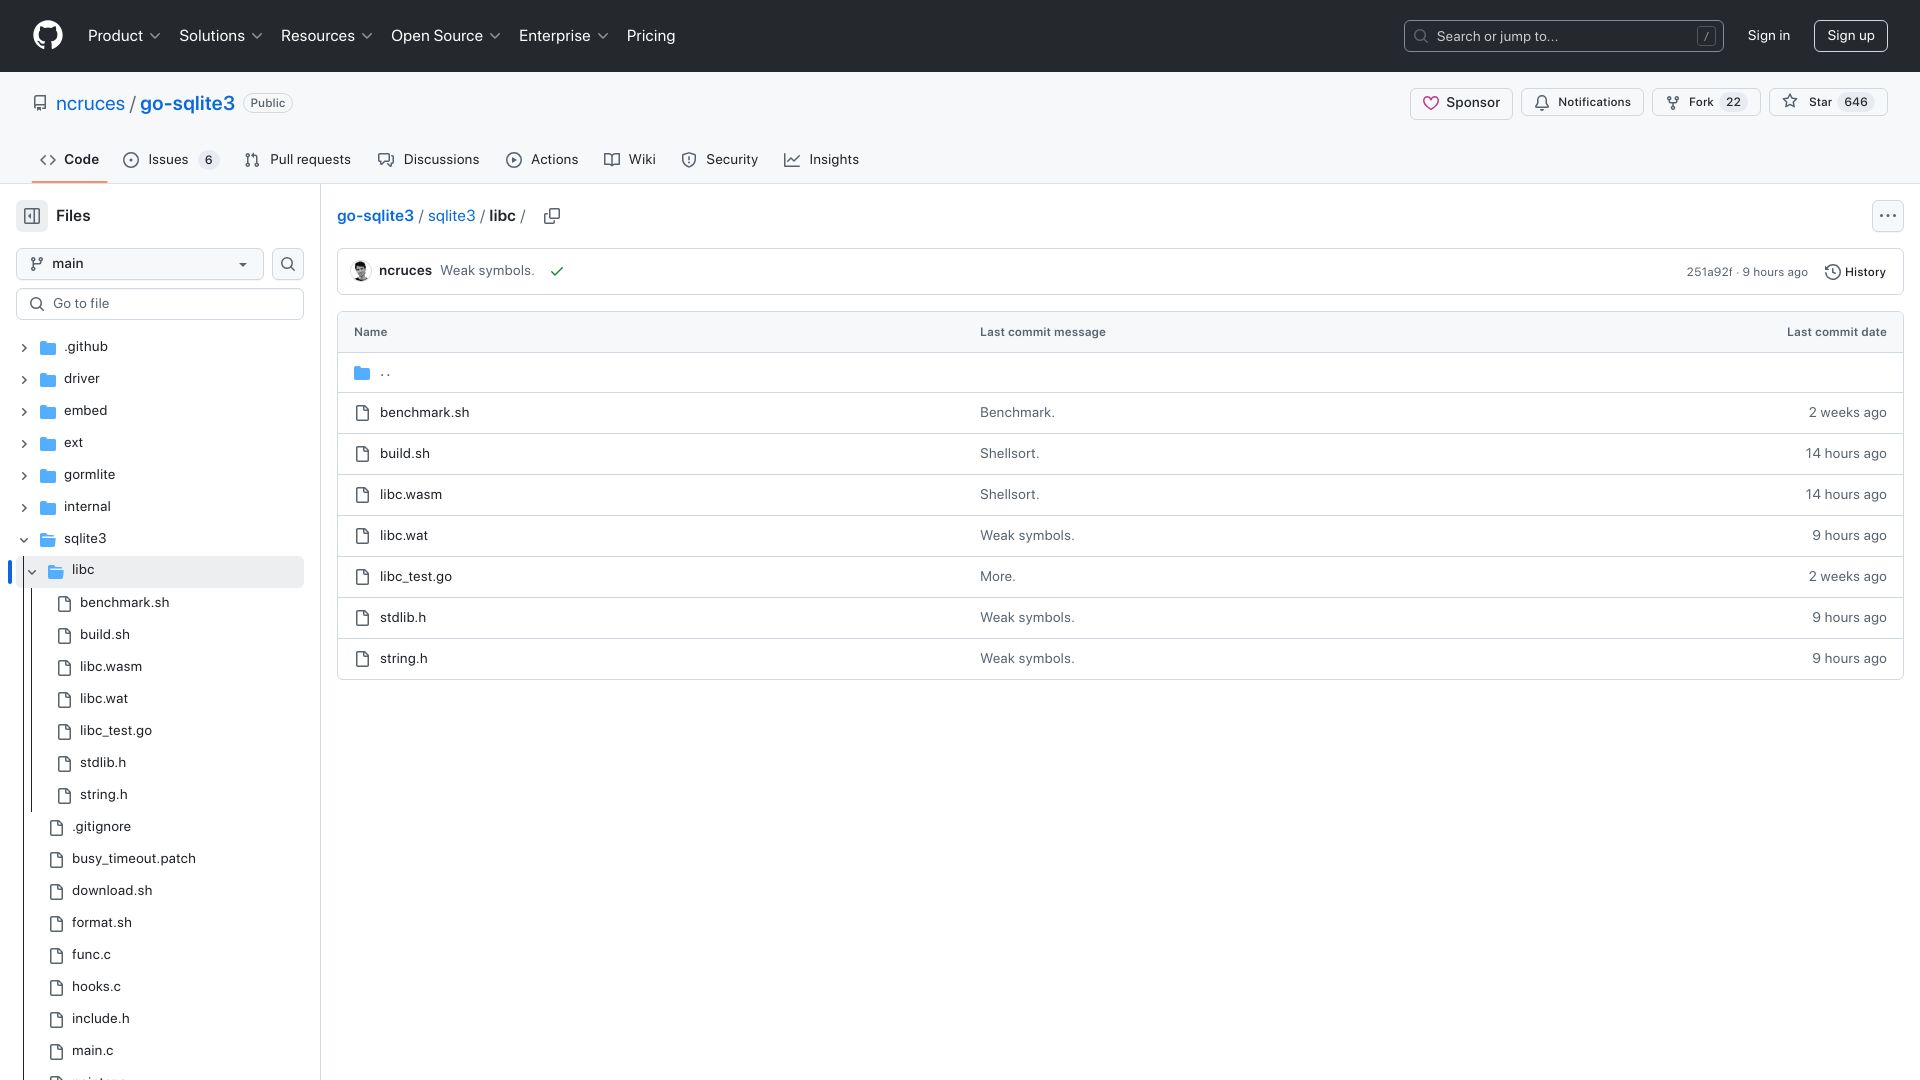This screenshot has width=1920, height=1080.
Task: Open the Insights tab
Action: pyautogui.click(x=821, y=160)
